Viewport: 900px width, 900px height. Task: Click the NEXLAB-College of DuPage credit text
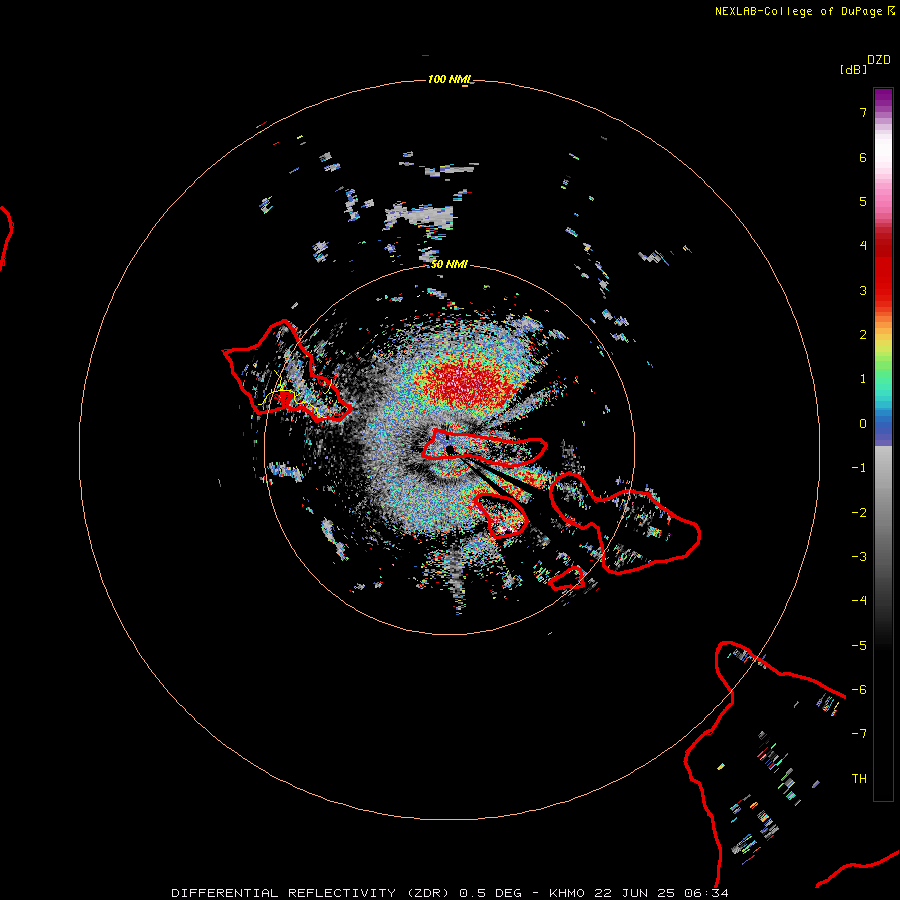coord(804,11)
